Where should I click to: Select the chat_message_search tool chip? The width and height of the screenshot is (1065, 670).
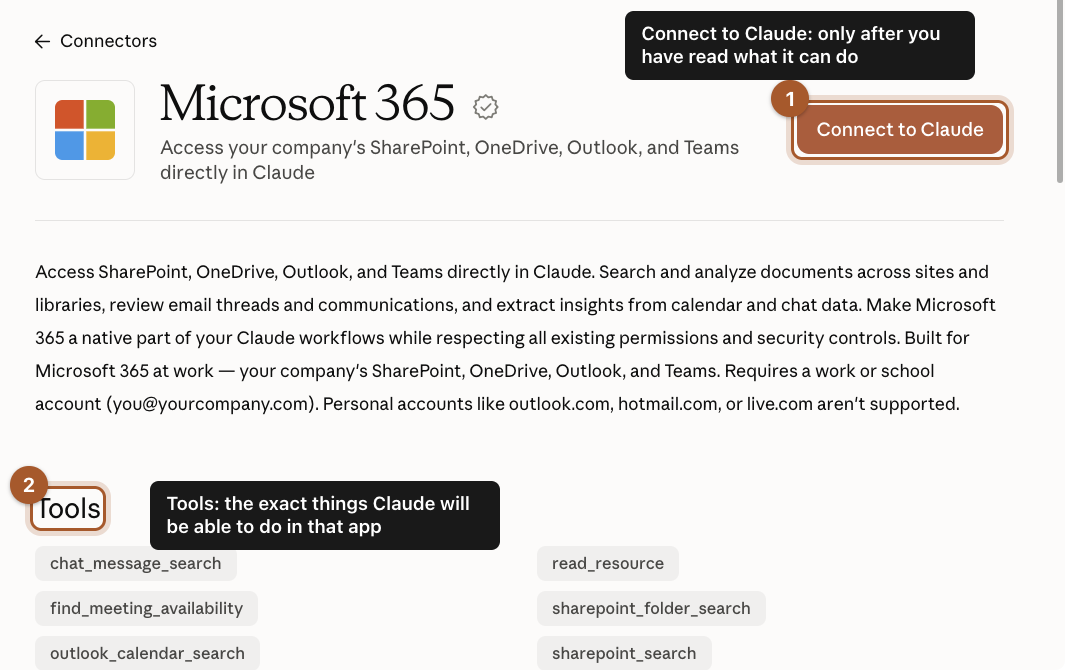coord(136,563)
